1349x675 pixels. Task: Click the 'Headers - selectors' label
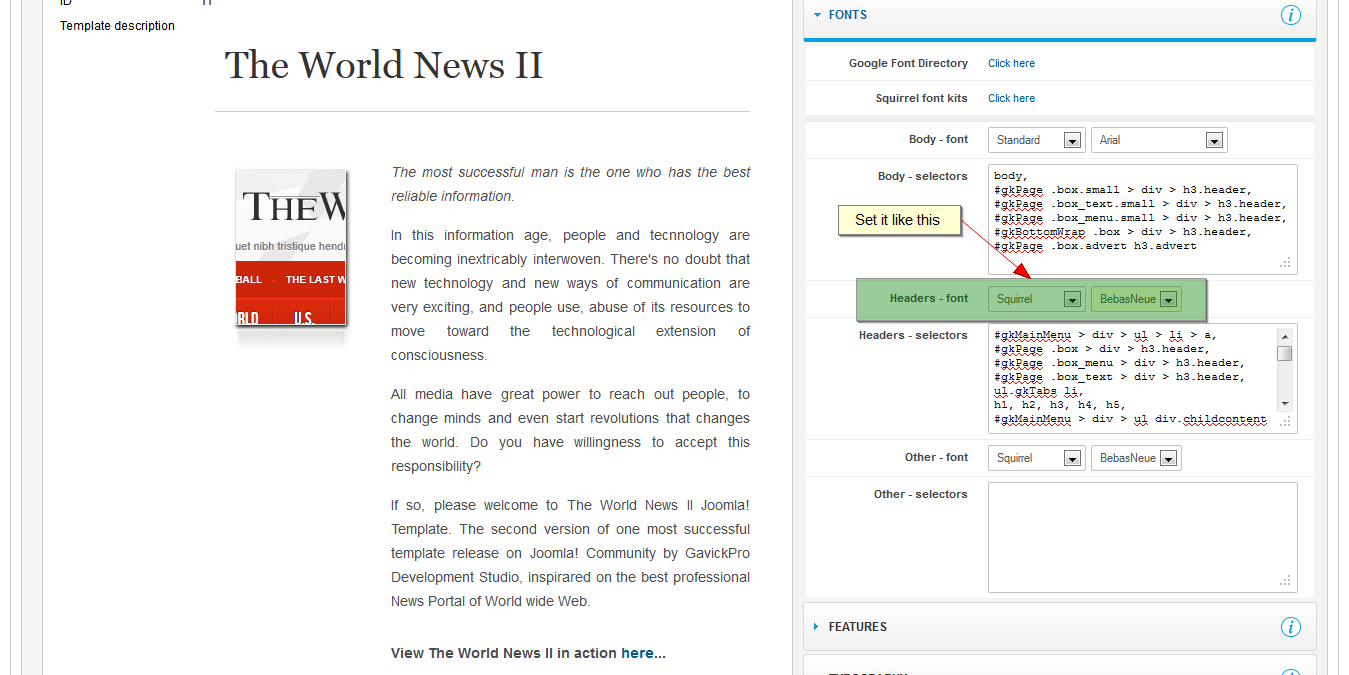[913, 335]
